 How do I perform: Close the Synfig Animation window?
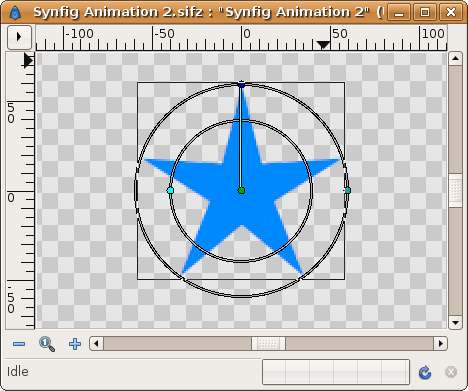coord(451,12)
